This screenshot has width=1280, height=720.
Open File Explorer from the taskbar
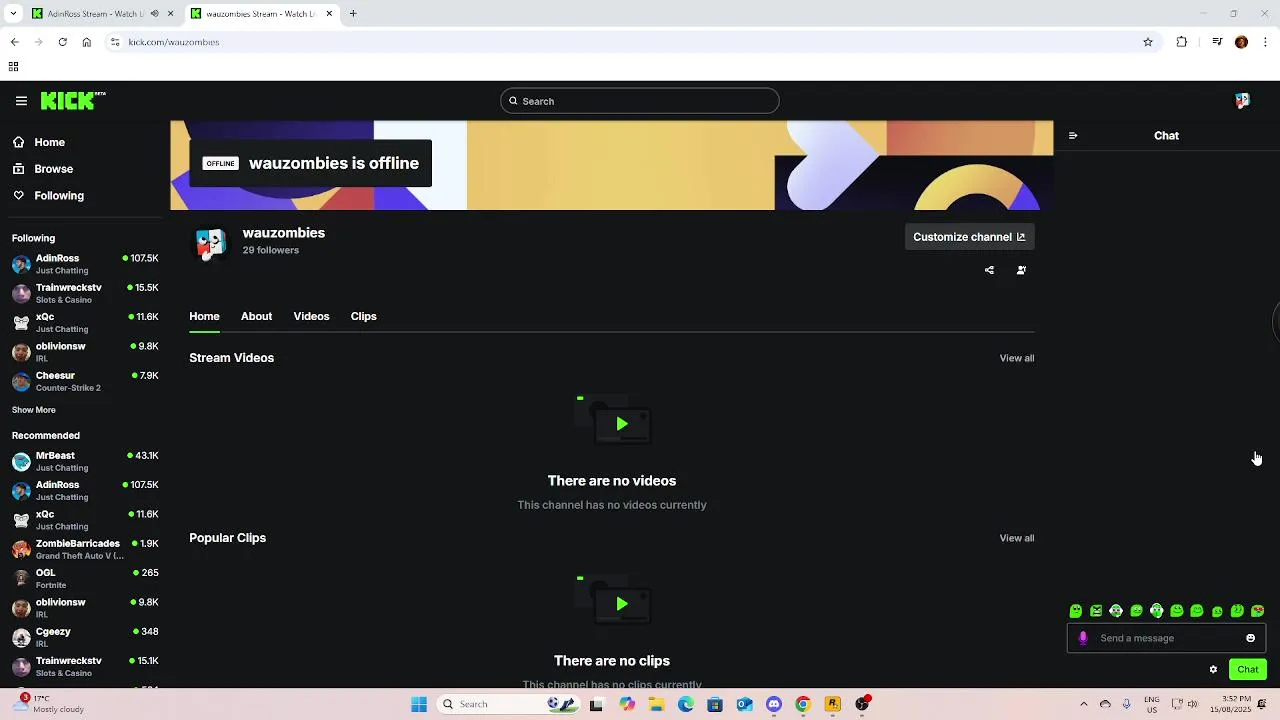(x=656, y=704)
